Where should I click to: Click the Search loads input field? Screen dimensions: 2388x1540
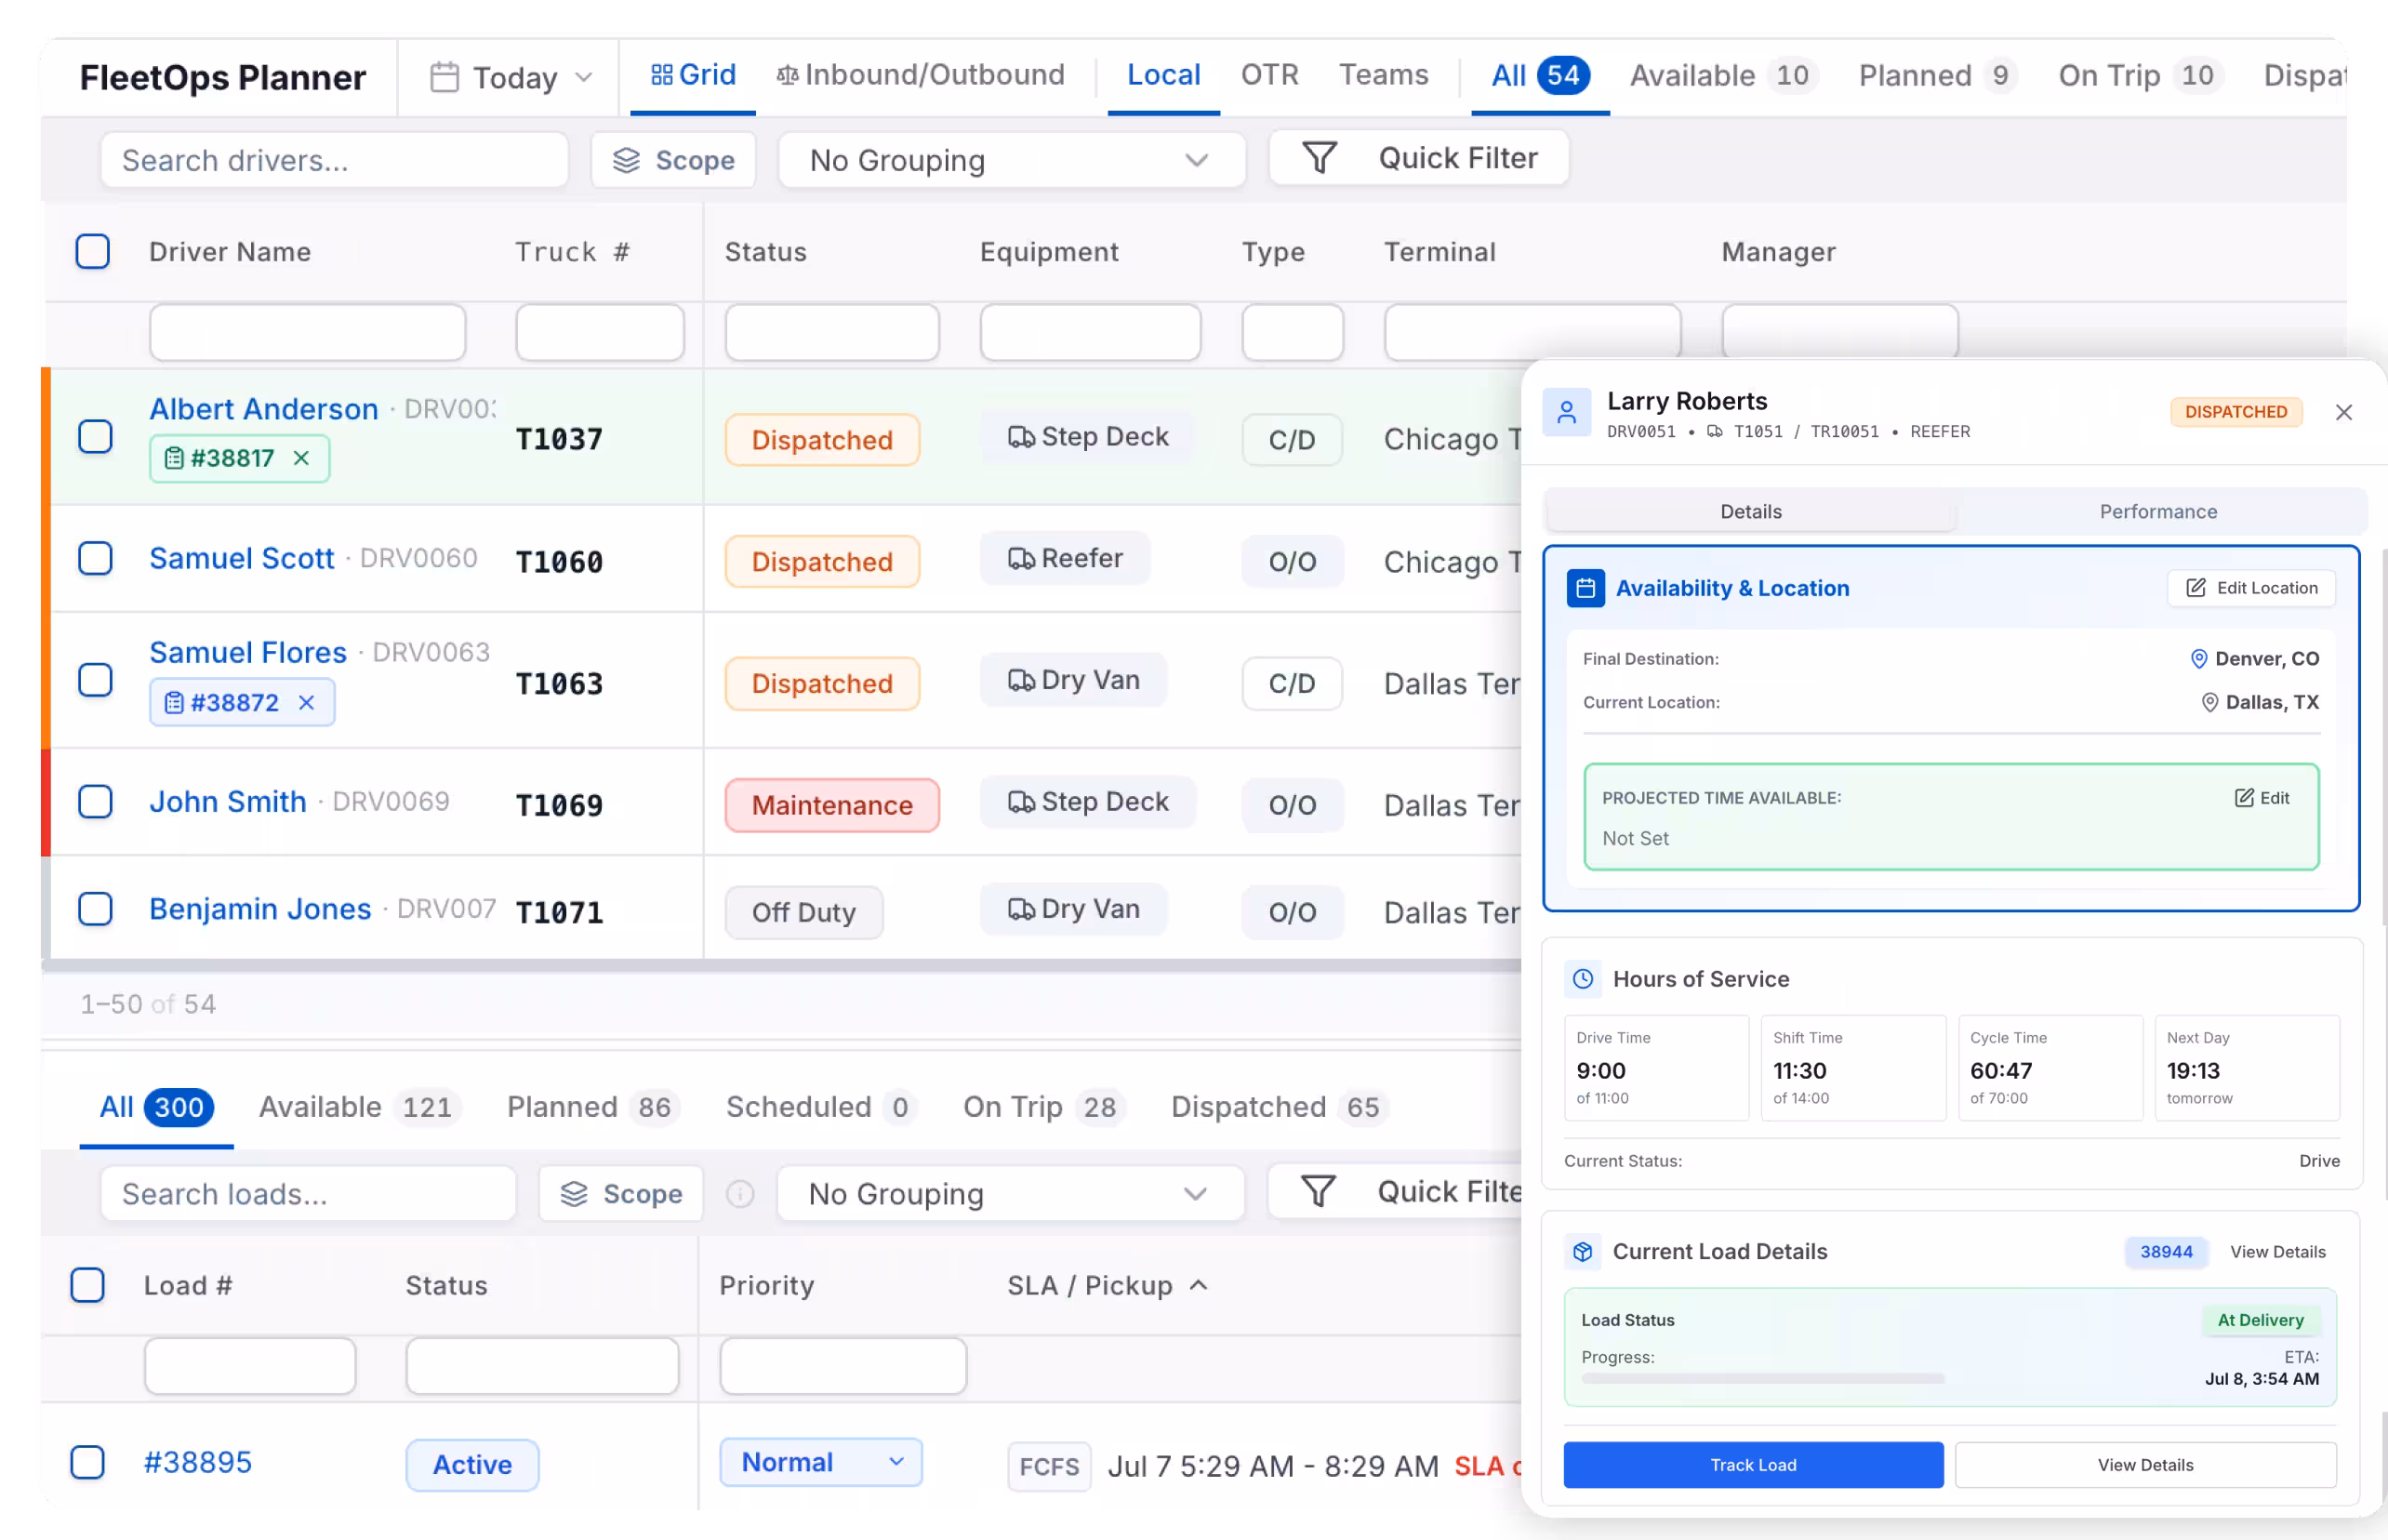[x=308, y=1194]
